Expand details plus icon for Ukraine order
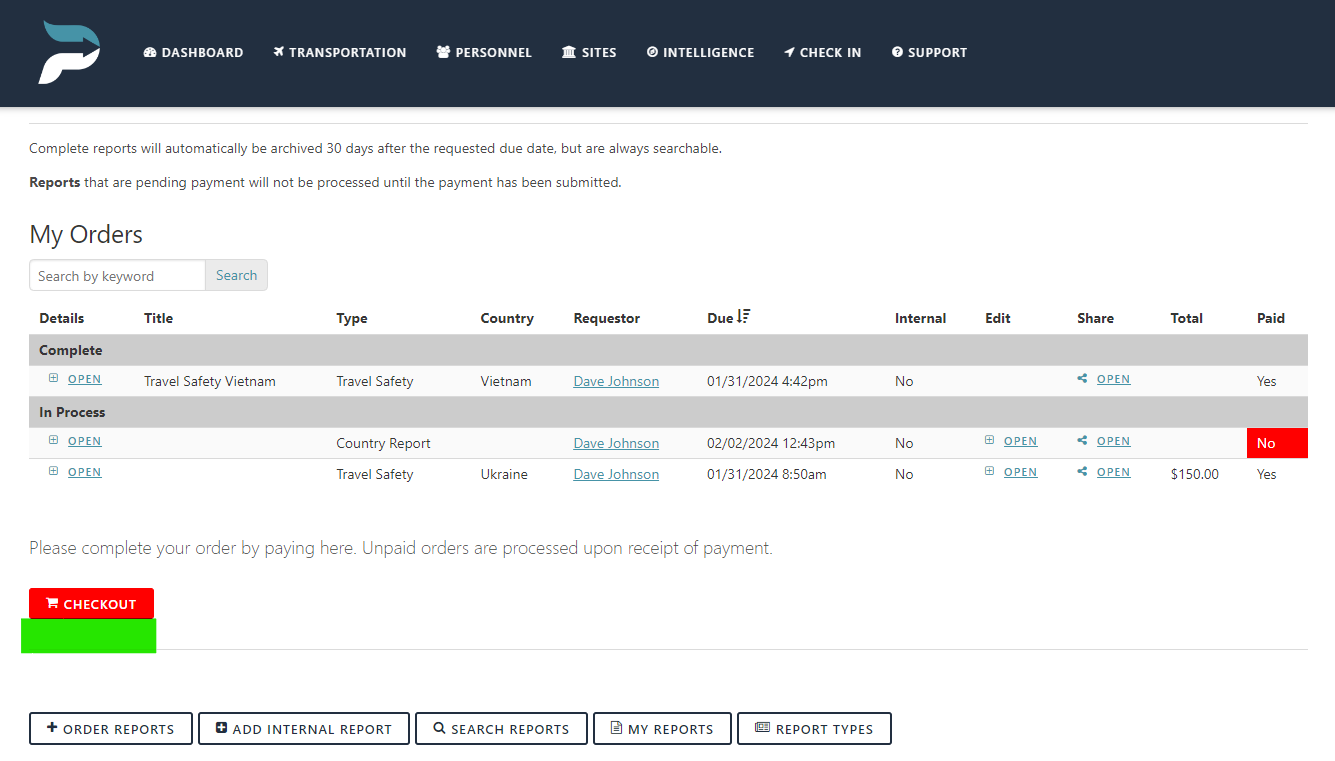 (x=54, y=472)
